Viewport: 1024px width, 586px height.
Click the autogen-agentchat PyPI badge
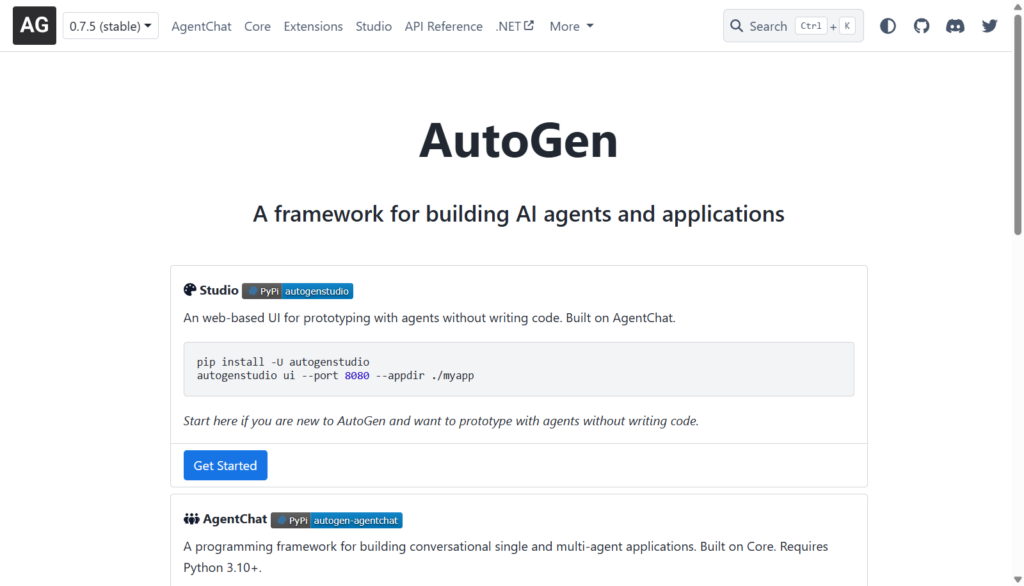coord(337,520)
